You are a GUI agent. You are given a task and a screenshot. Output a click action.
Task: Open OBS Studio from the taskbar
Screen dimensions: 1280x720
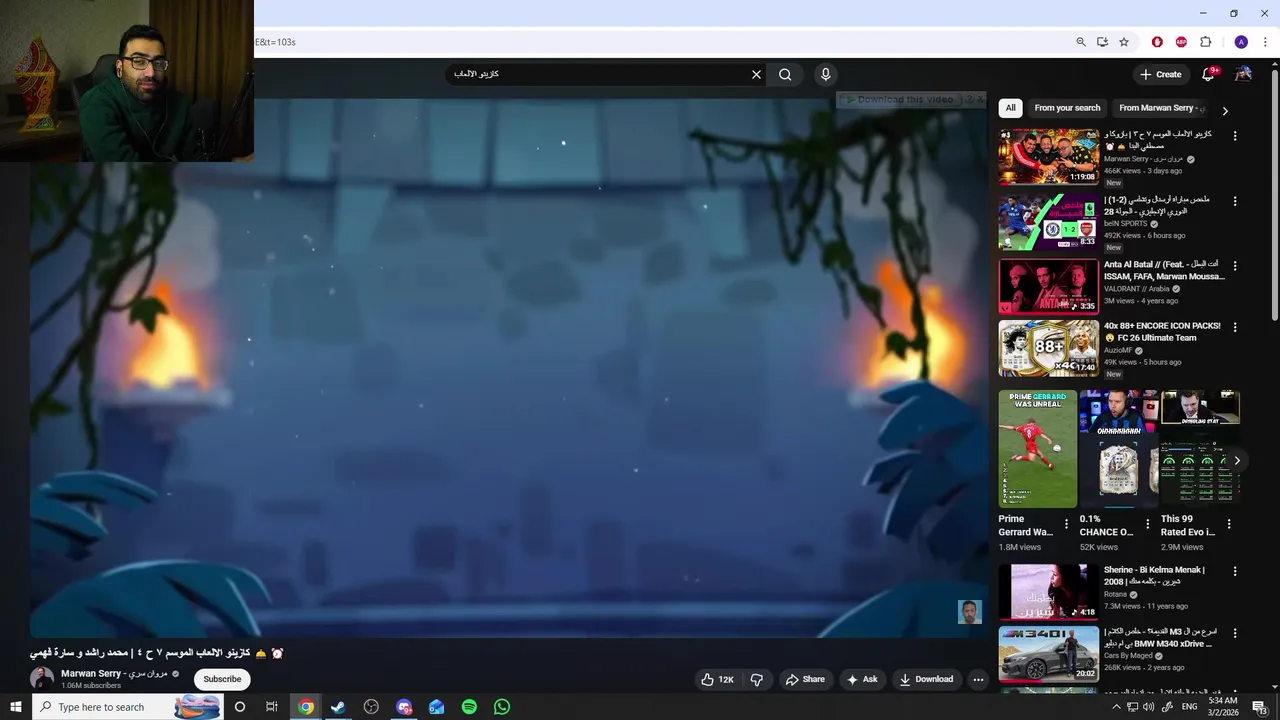[x=371, y=707]
